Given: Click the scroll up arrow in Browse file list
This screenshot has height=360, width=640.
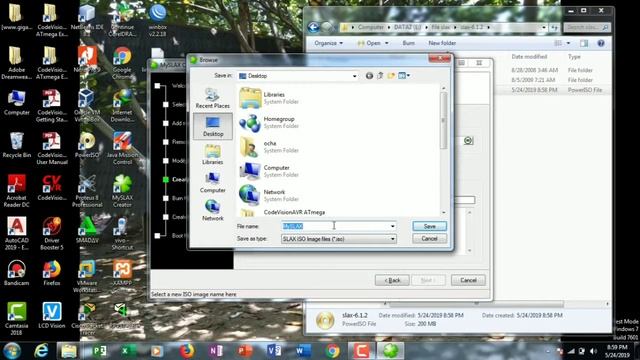Looking at the screenshot, I should tap(444, 88).
